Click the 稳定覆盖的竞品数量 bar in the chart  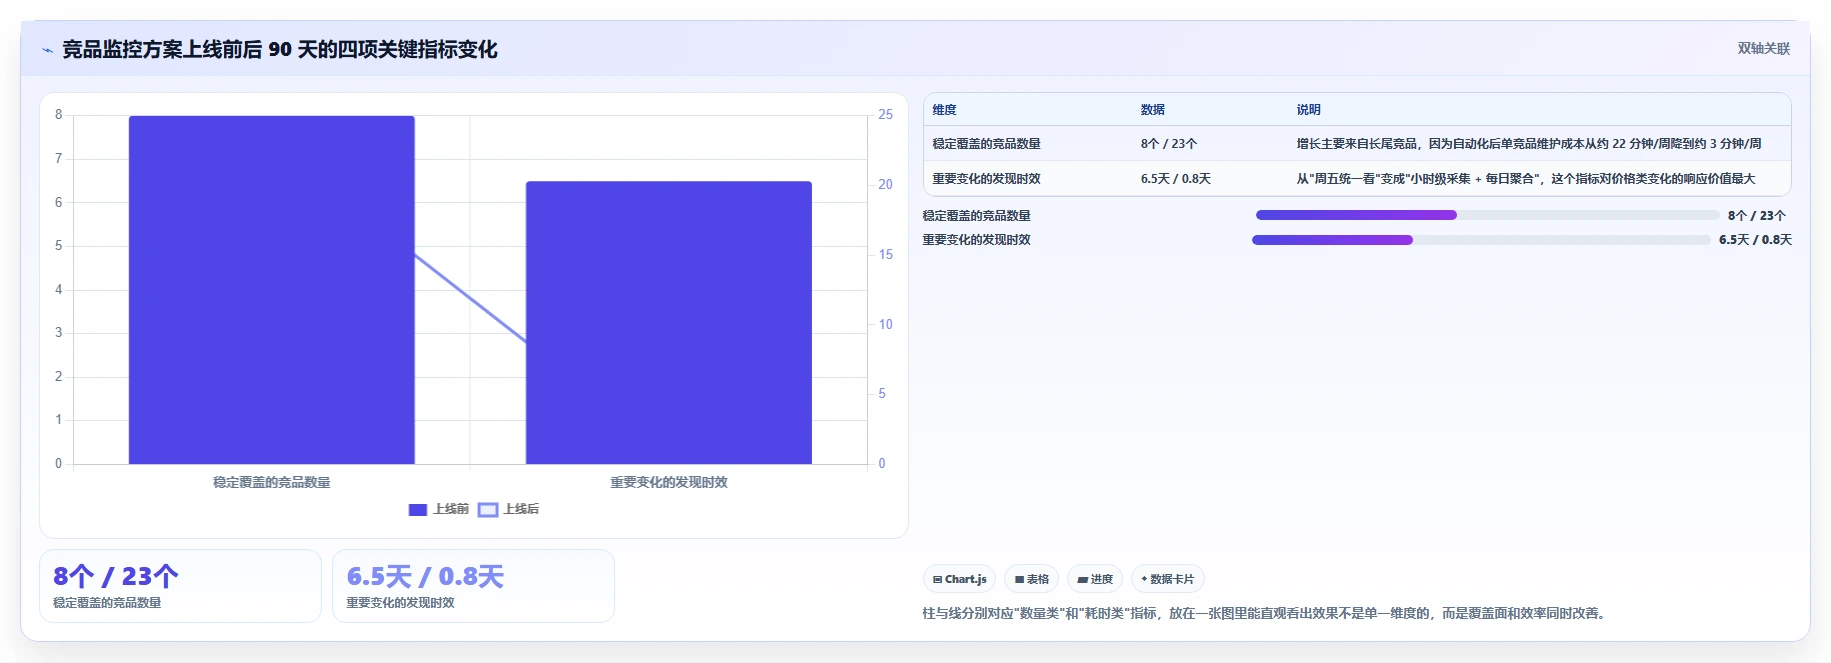click(x=272, y=290)
